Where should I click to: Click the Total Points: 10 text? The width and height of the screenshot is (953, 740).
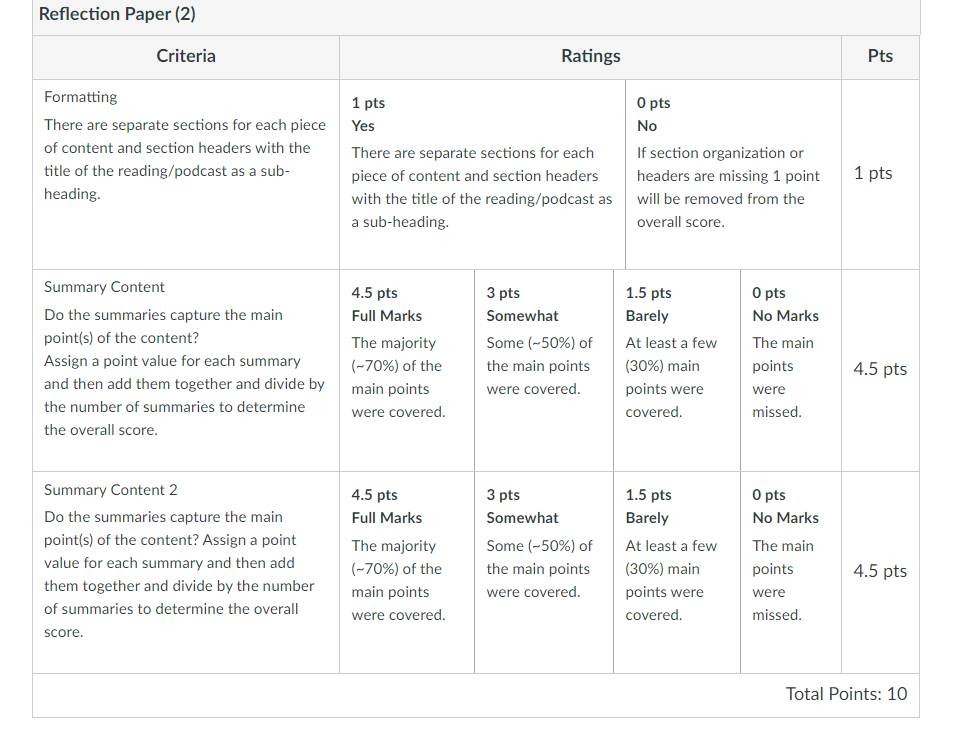tap(846, 694)
